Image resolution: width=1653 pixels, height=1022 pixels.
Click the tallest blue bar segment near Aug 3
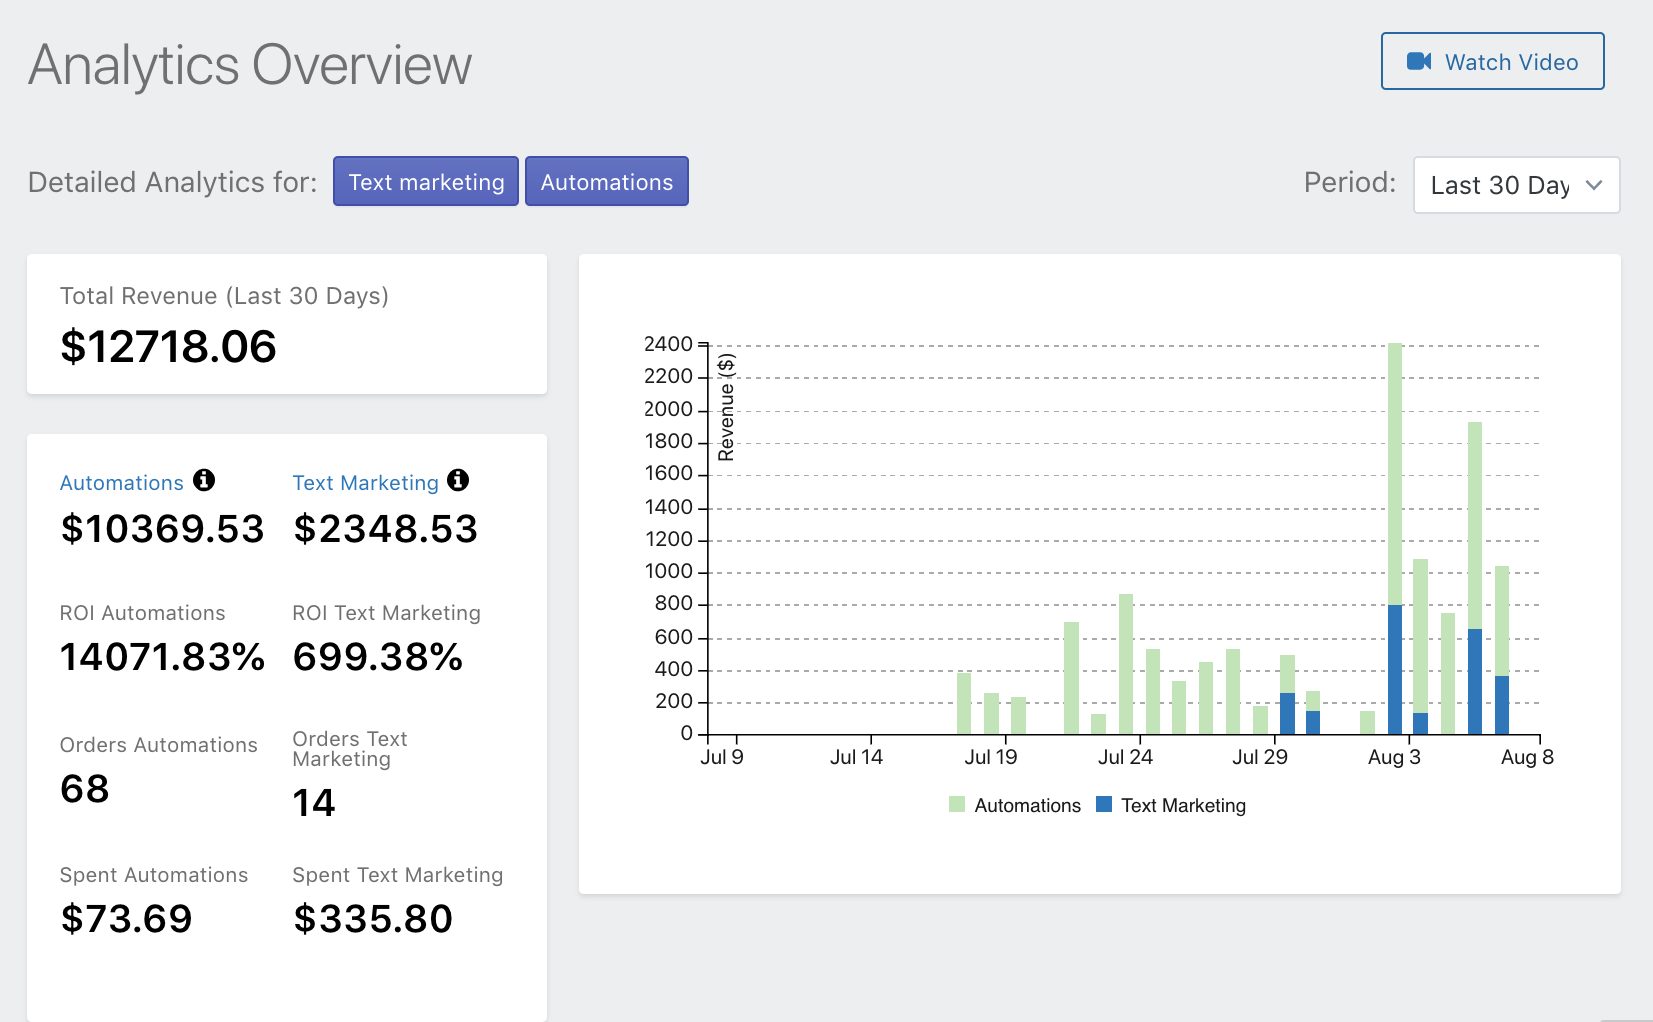[x=1395, y=669]
